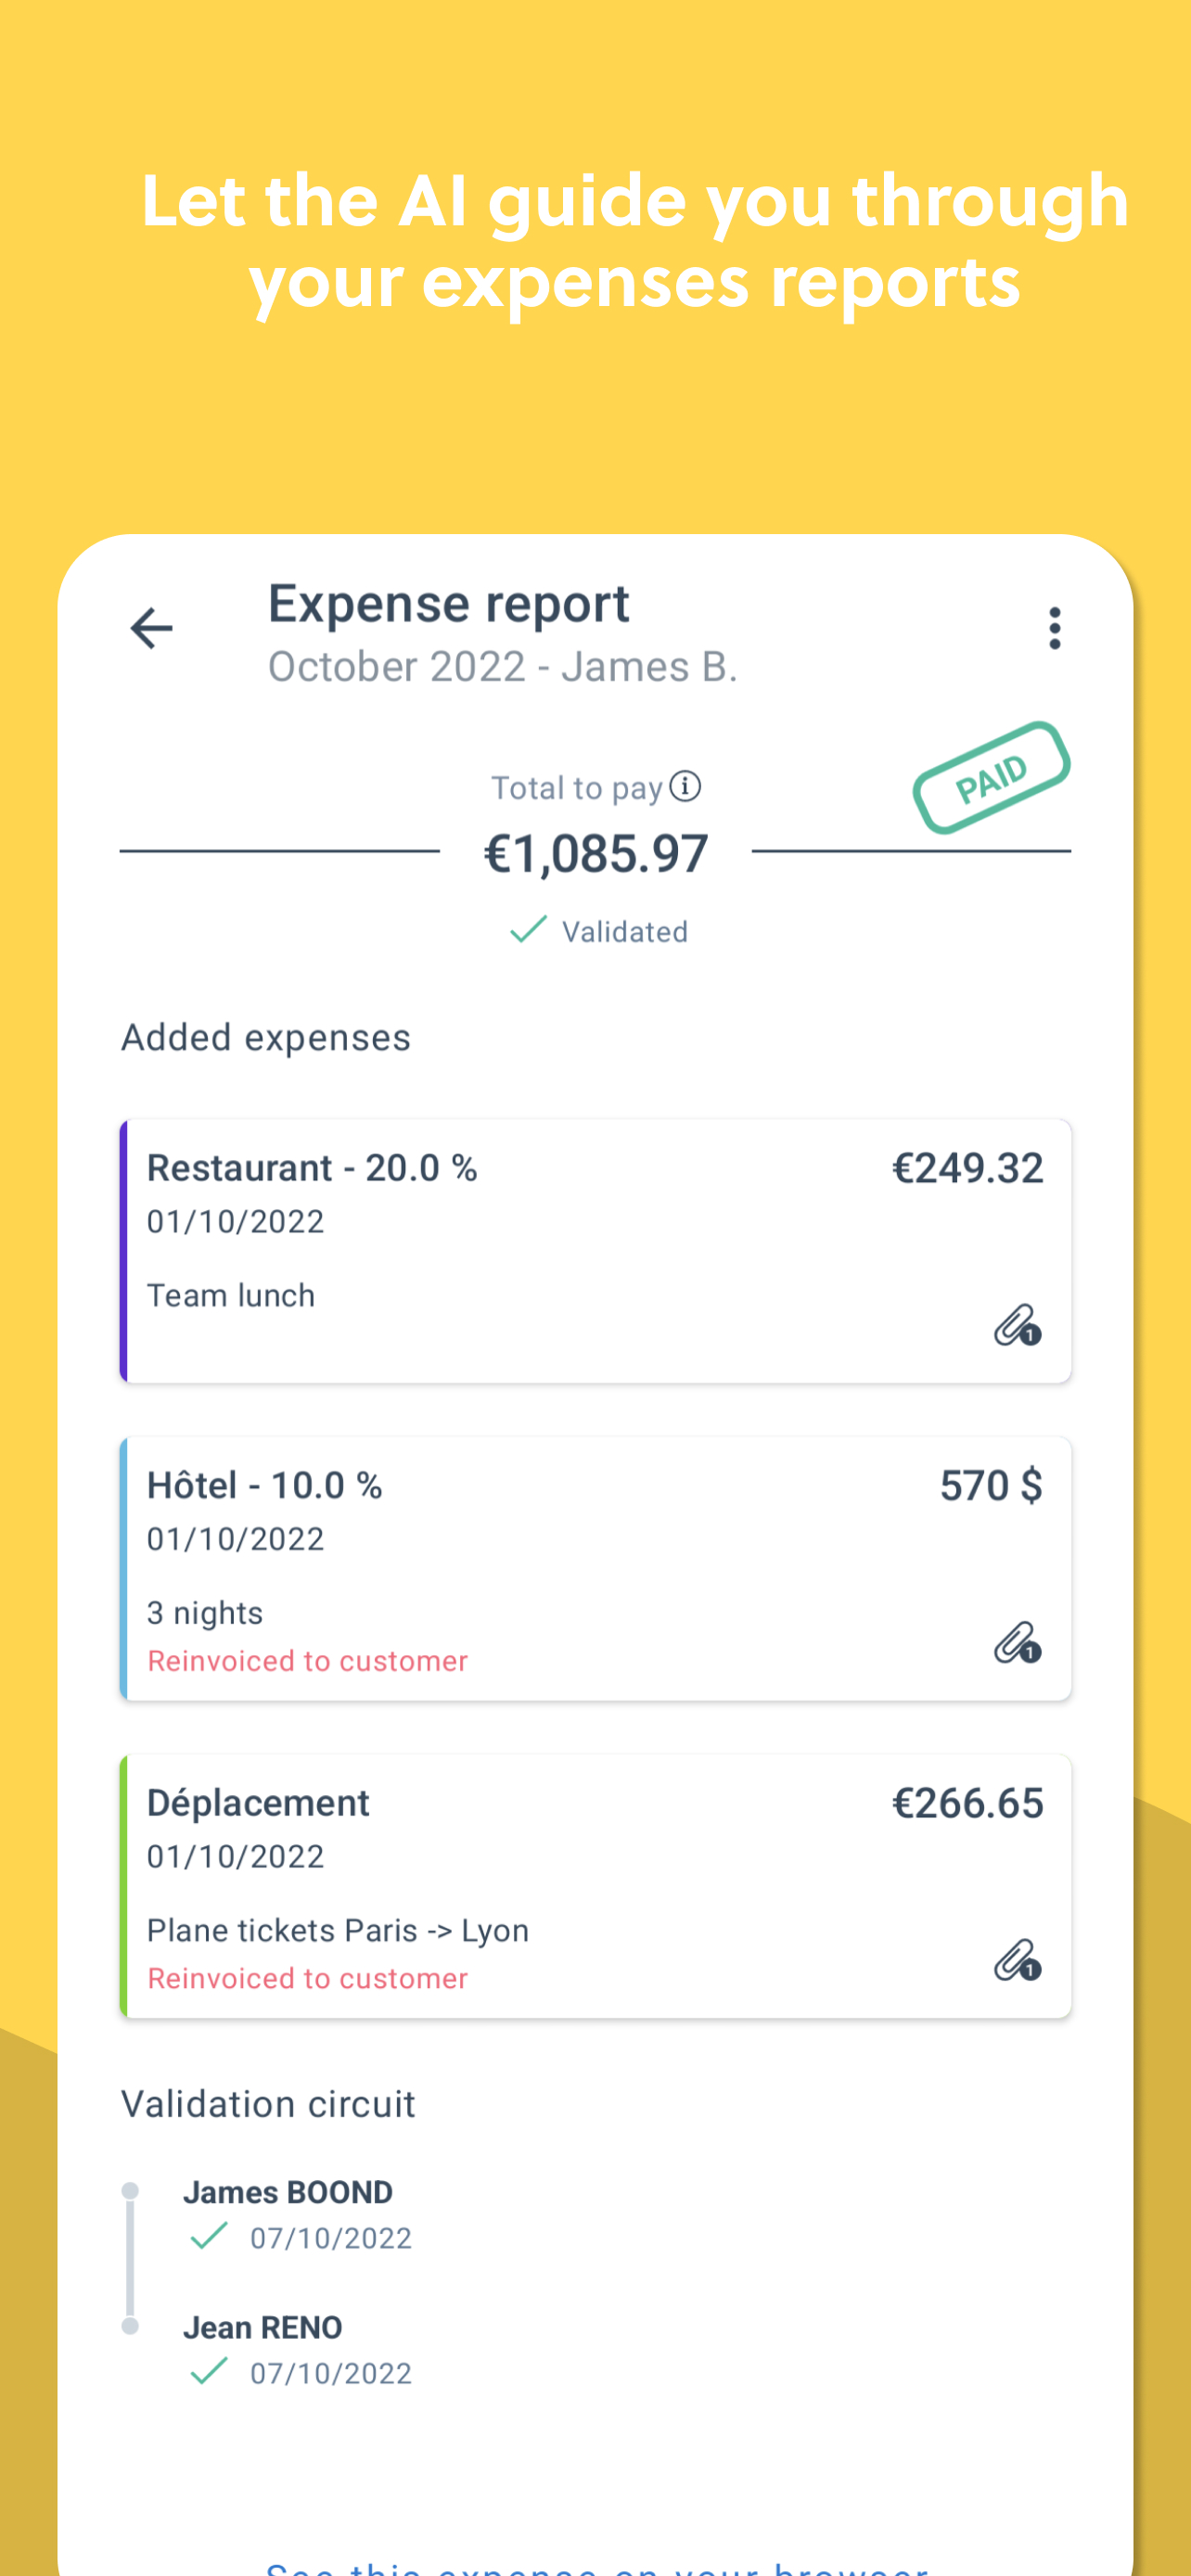
Task: Tap Reinvoiced to customer under Plane tickets
Action: (308, 1978)
